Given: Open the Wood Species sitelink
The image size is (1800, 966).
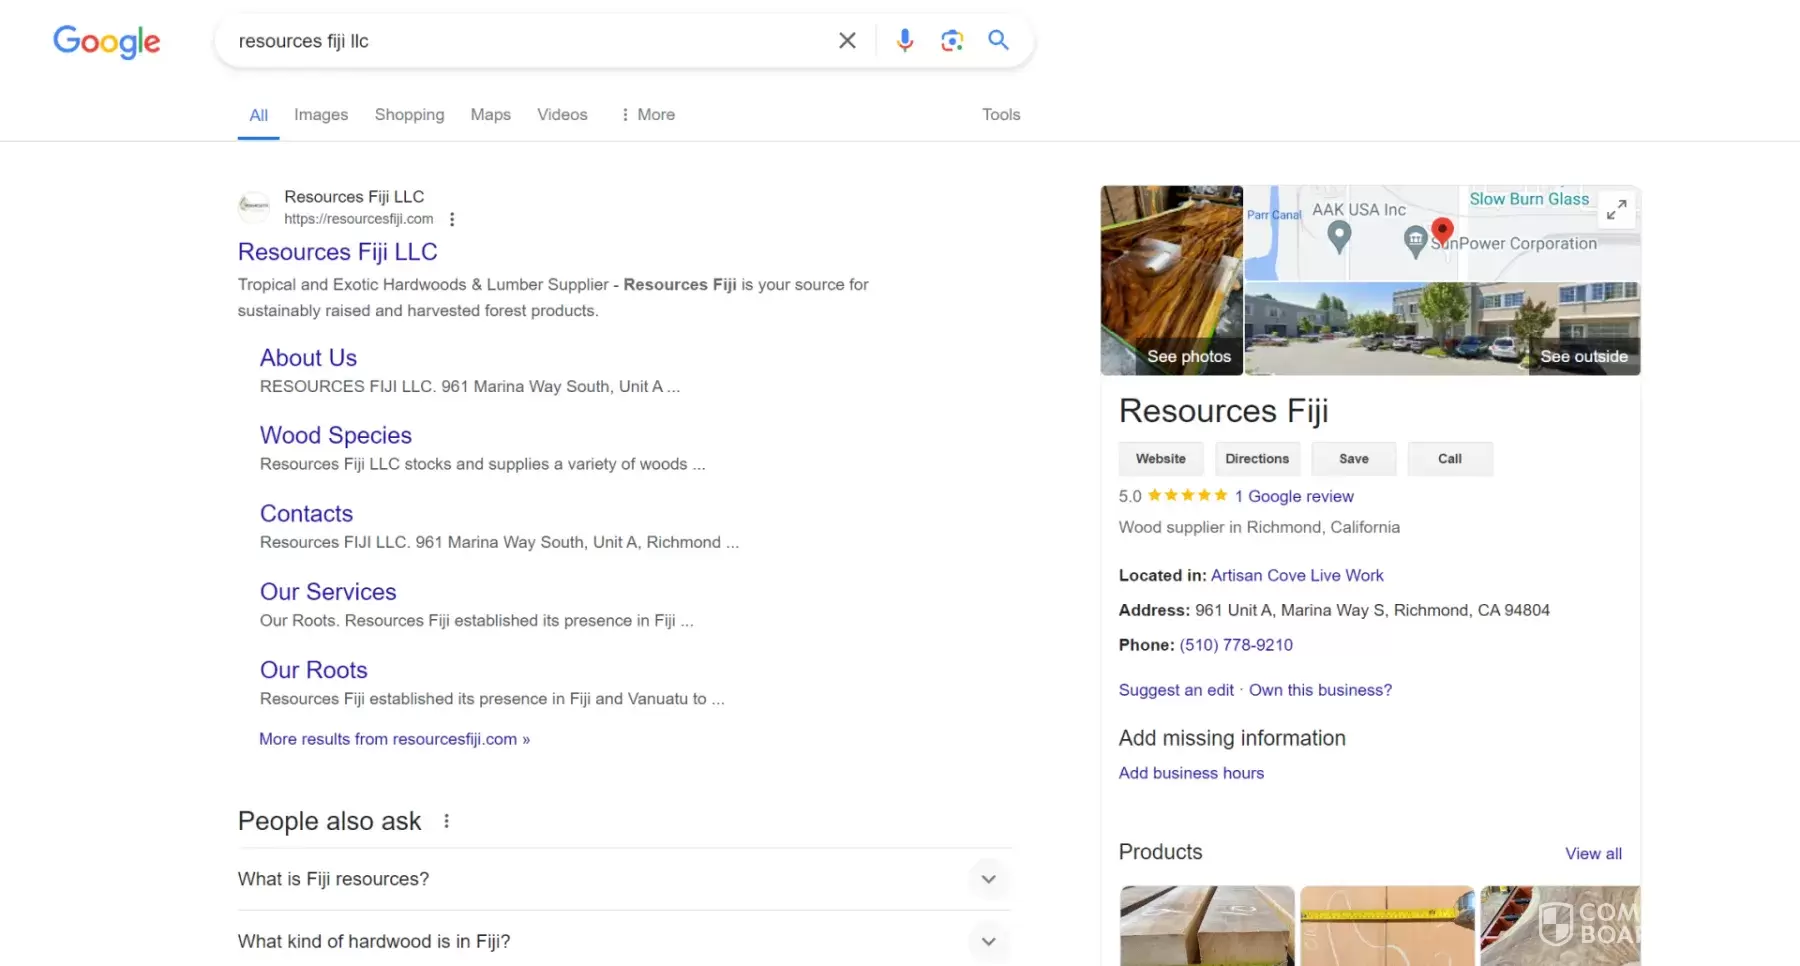Looking at the screenshot, I should 336,435.
